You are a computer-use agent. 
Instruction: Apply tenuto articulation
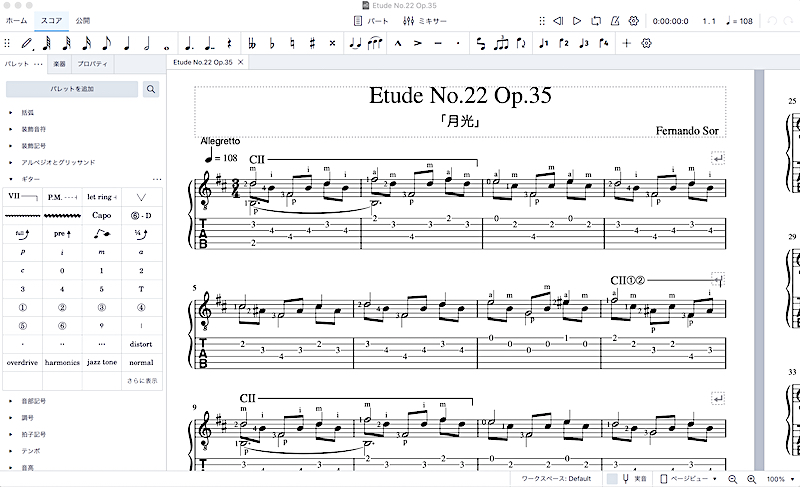point(438,44)
